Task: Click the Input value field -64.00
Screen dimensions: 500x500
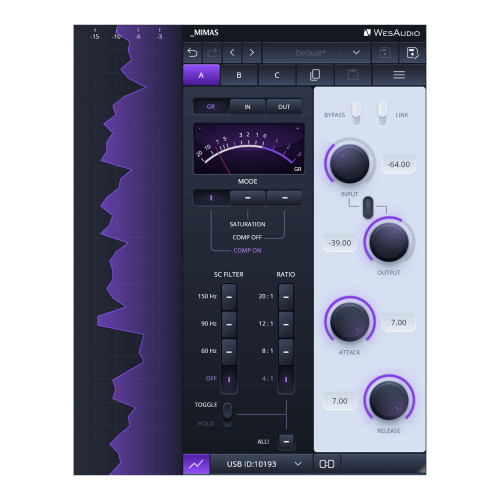Action: pos(399,164)
